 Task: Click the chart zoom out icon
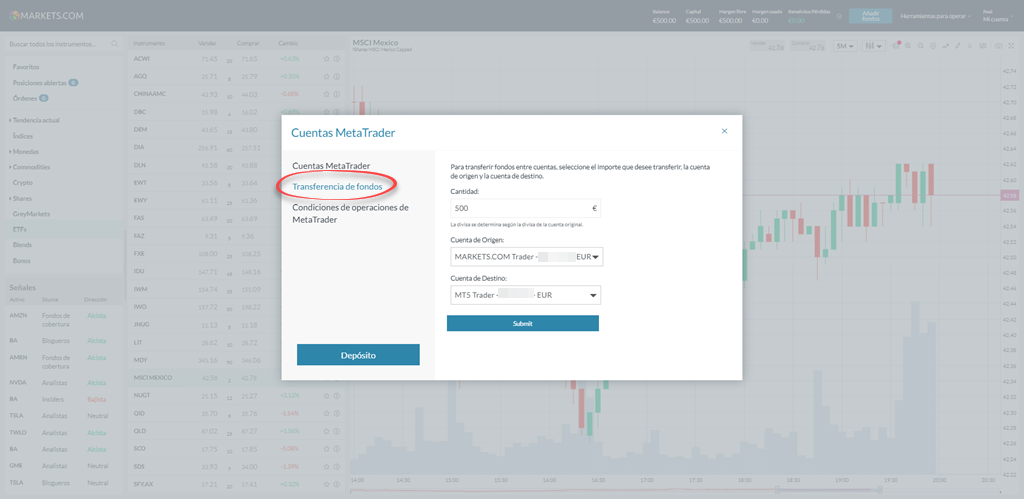click(x=920, y=46)
